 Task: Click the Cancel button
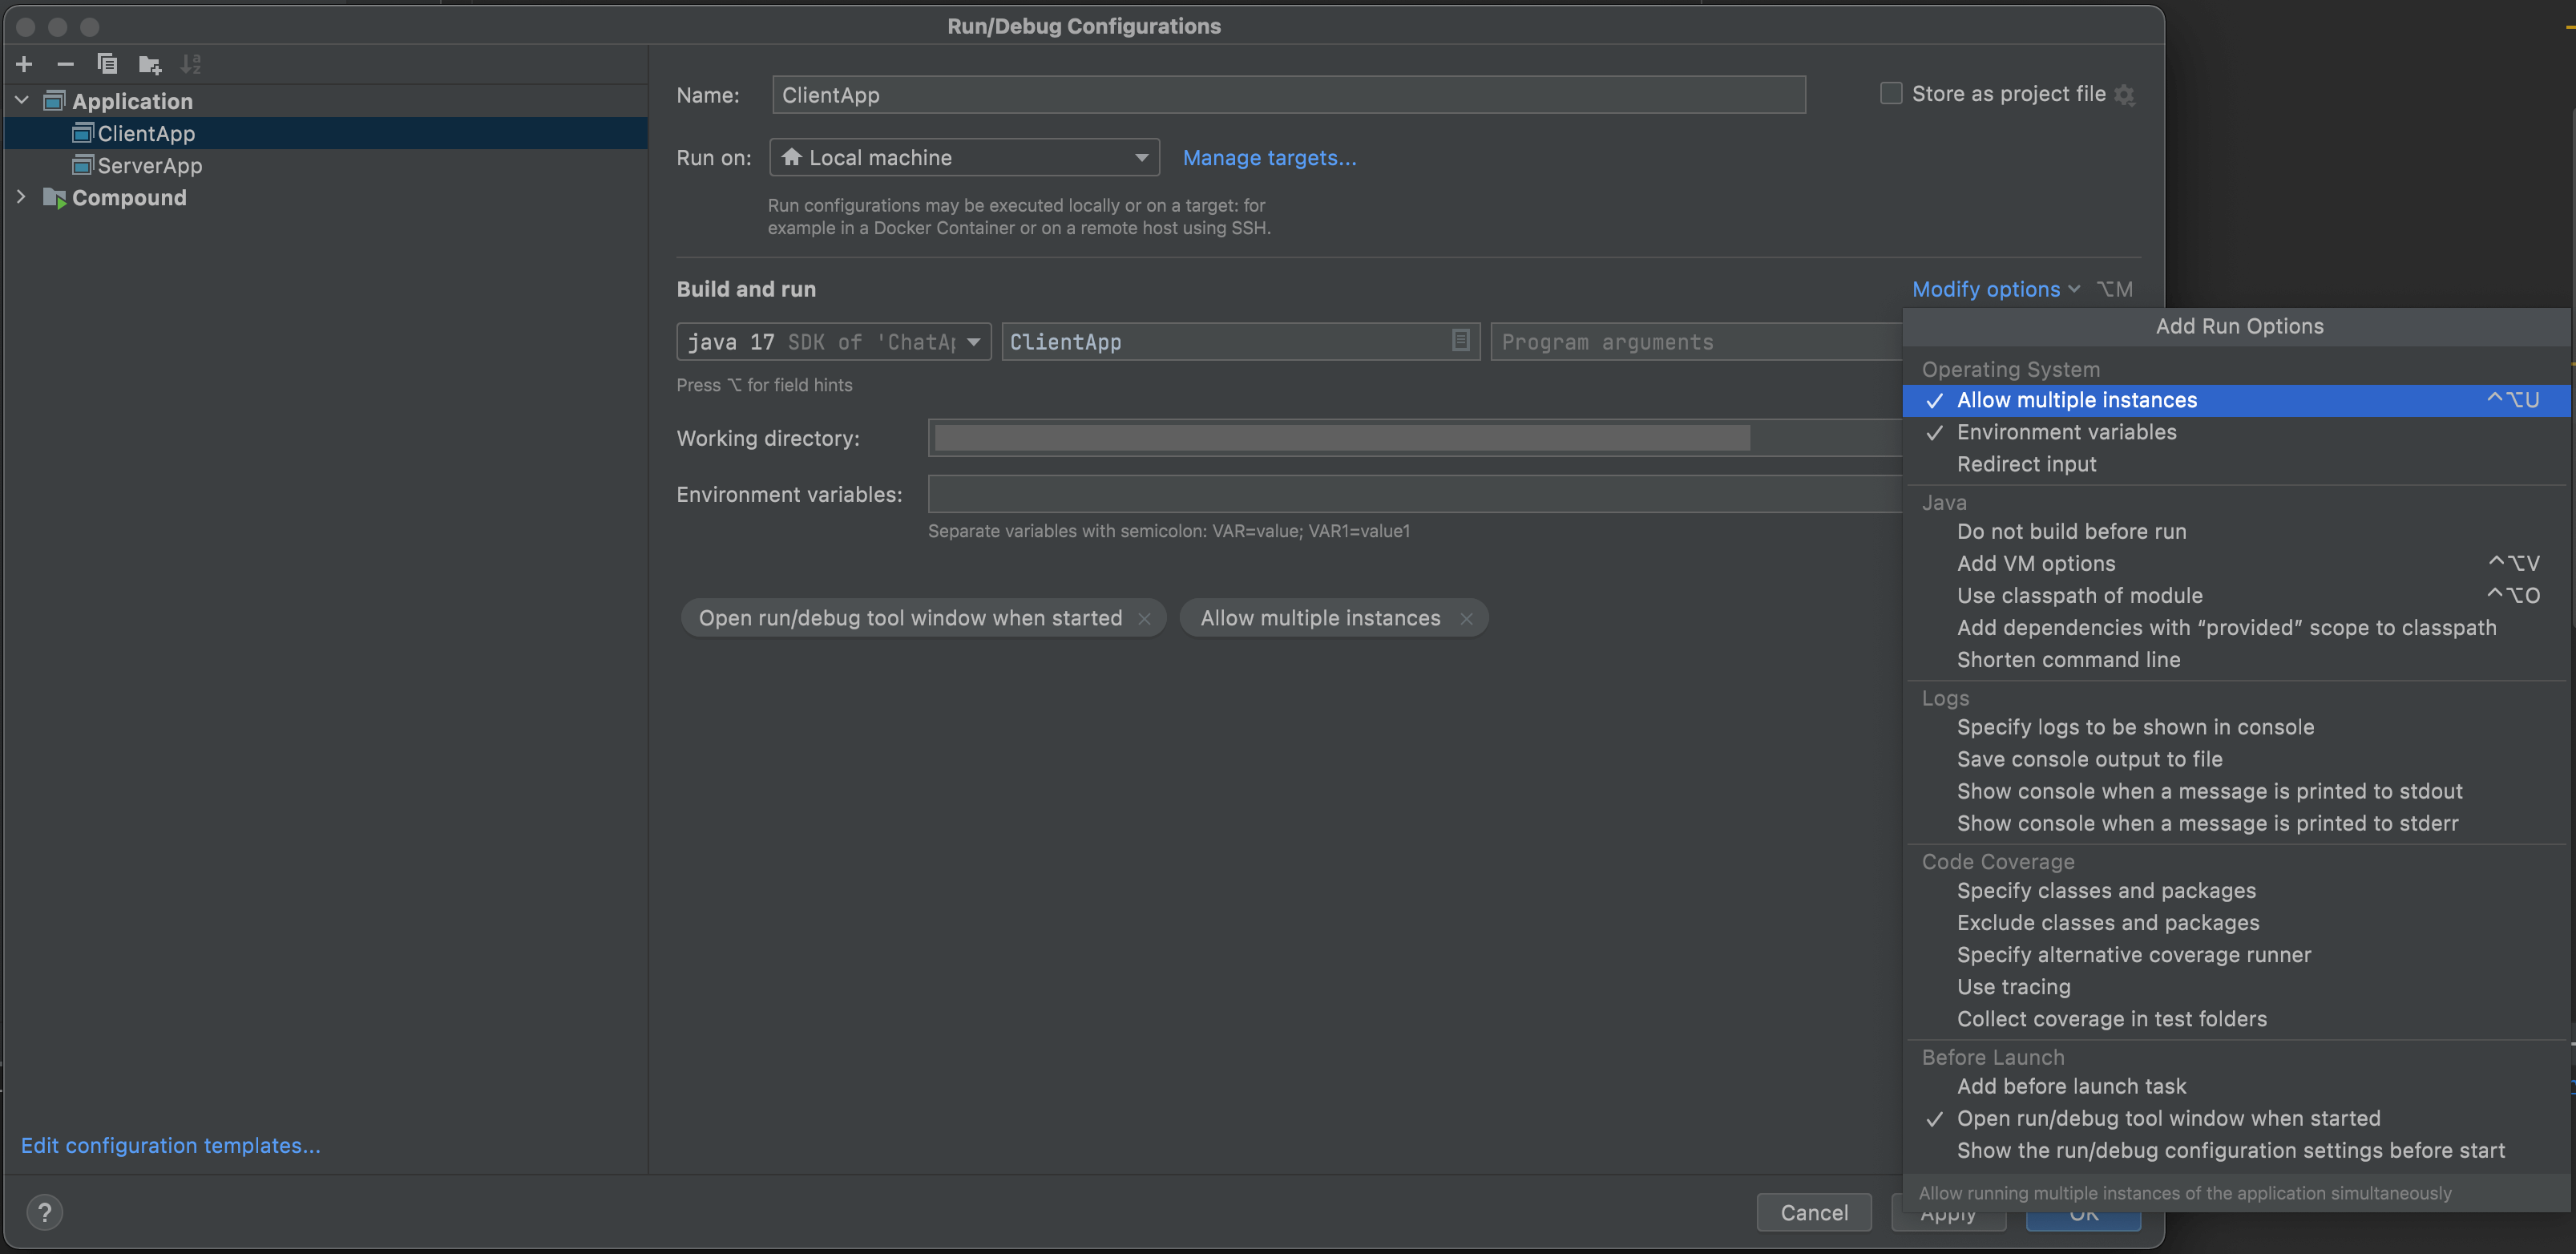(x=1813, y=1212)
